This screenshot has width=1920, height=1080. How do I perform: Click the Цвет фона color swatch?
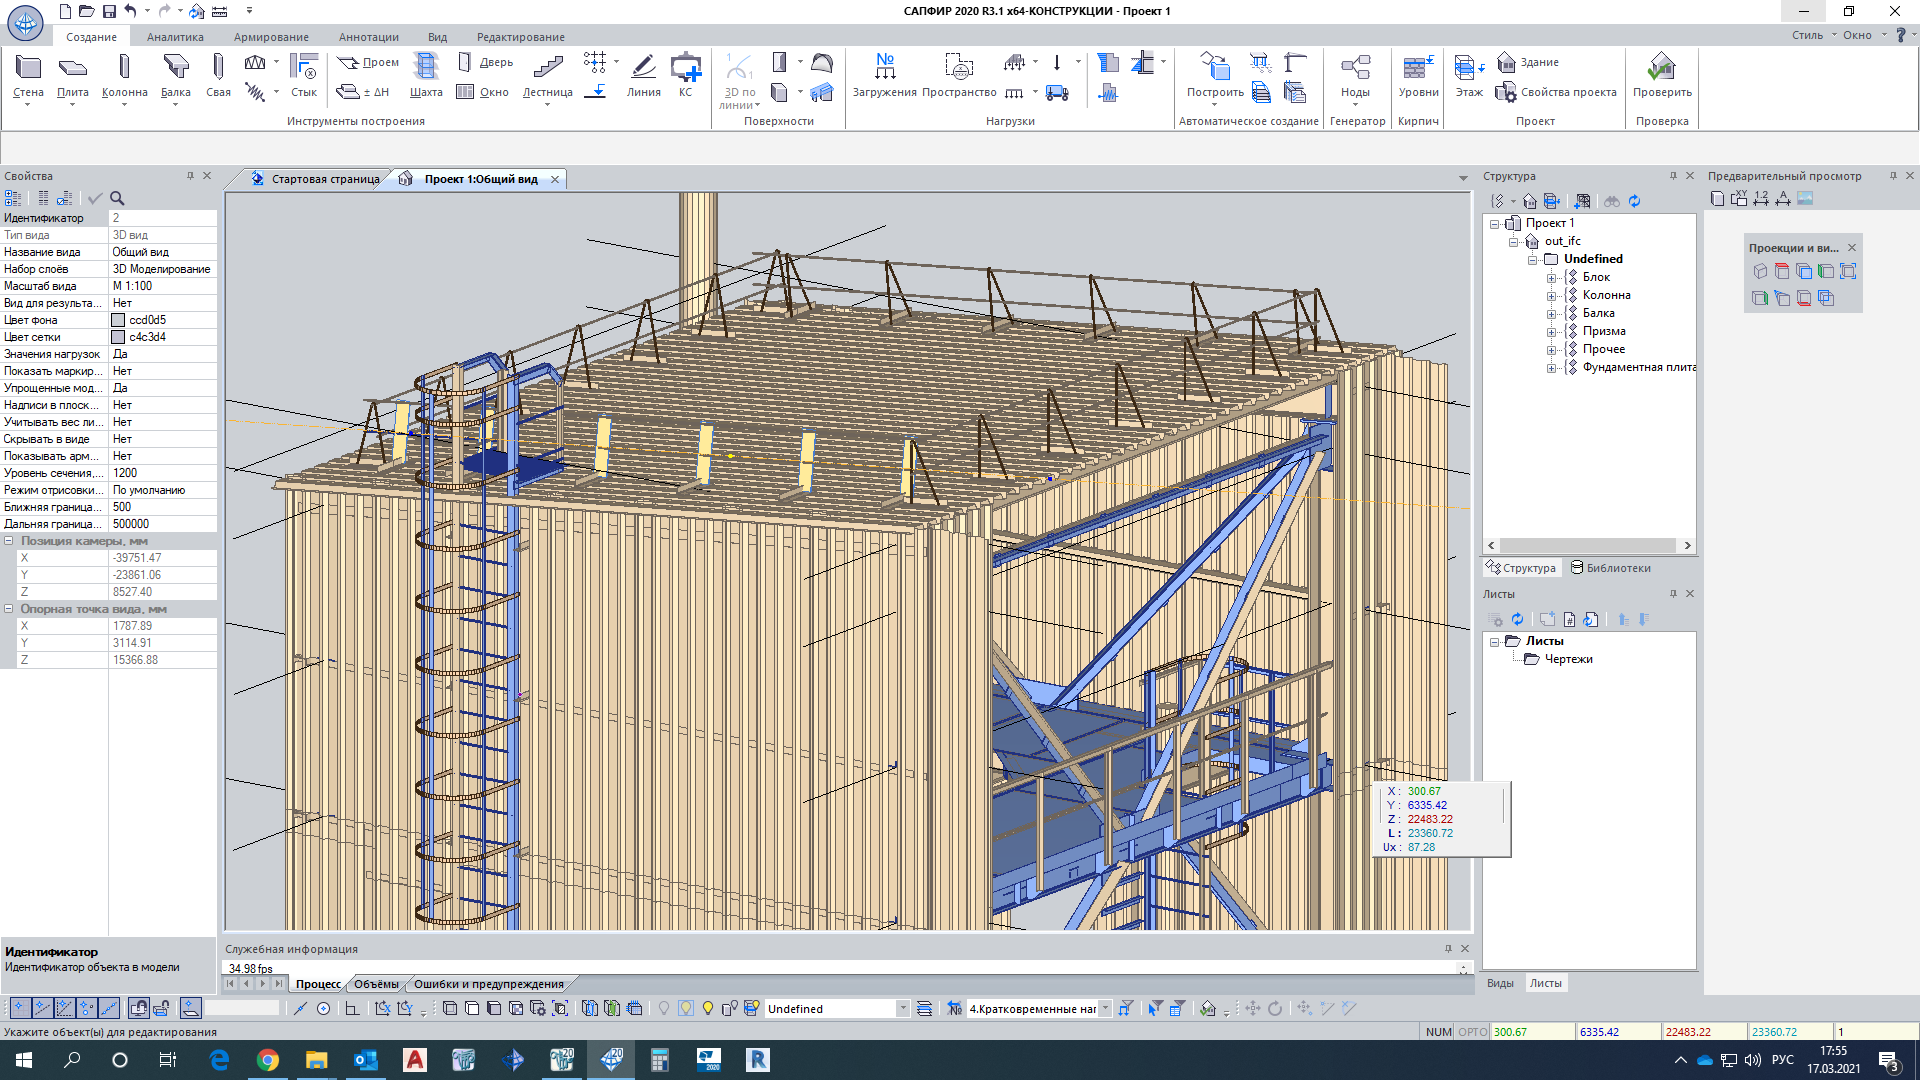(119, 320)
